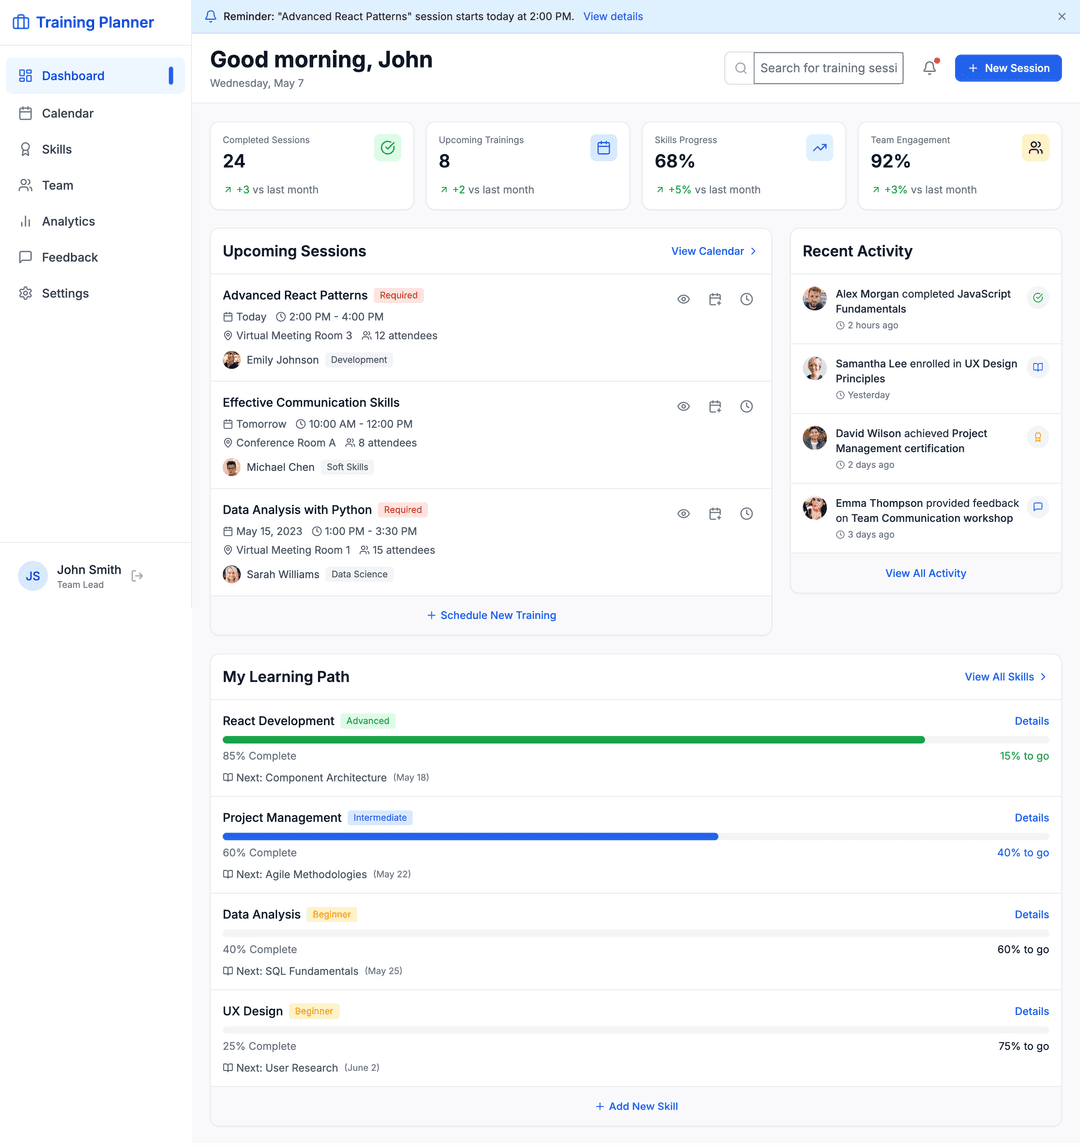Image resolution: width=1080 pixels, height=1145 pixels.
Task: Toggle eye icon for Data Analysis with Python
Action: click(x=683, y=514)
